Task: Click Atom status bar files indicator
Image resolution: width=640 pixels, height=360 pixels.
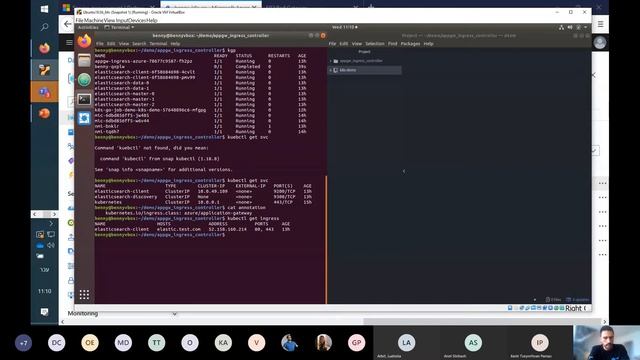Action: pyautogui.click(x=553, y=300)
